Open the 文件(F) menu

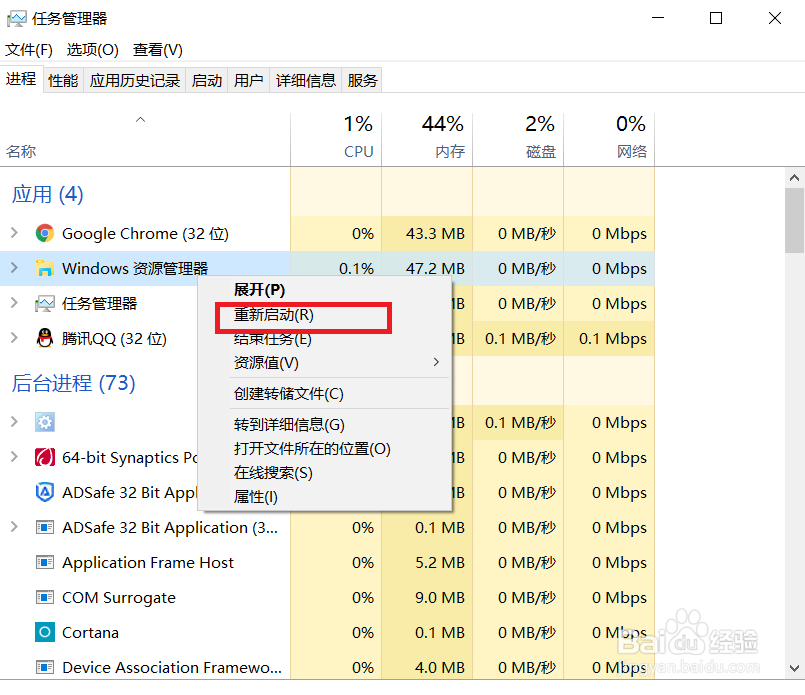pos(29,49)
